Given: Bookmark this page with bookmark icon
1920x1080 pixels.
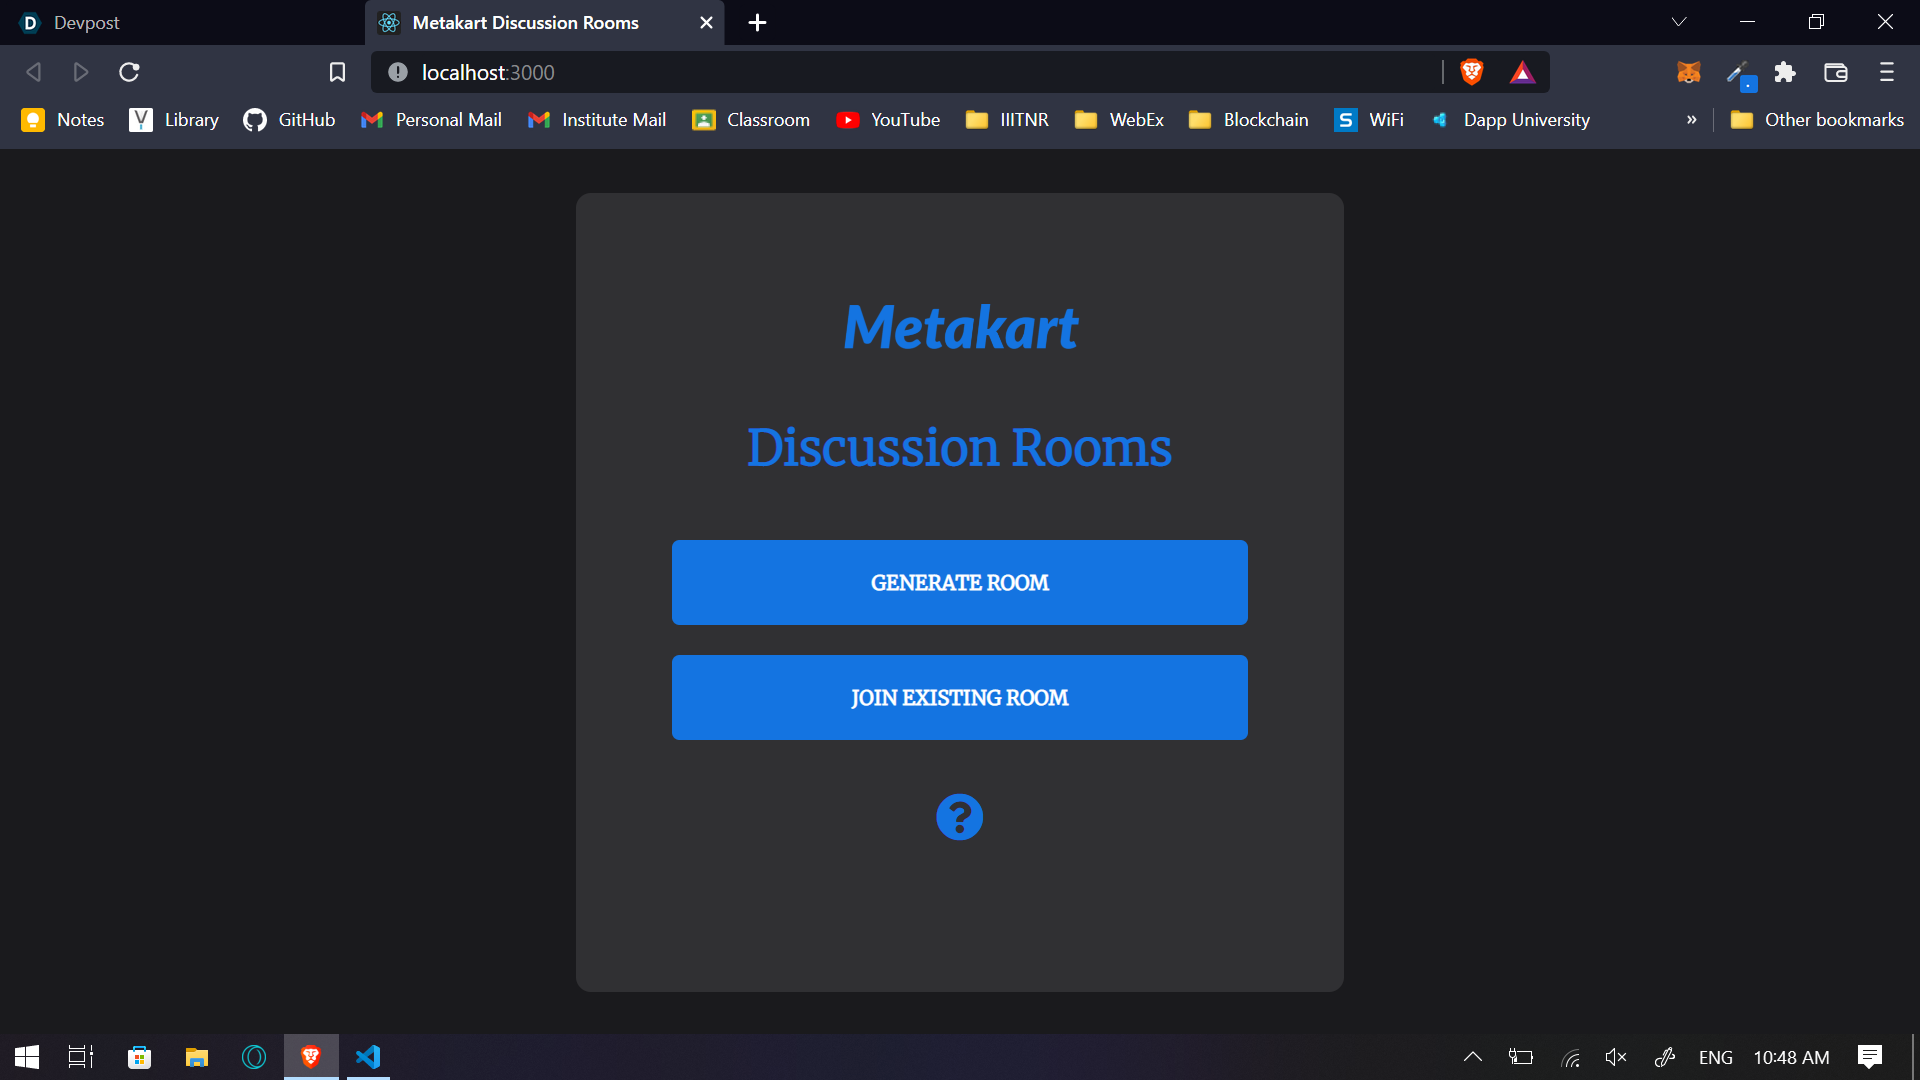Looking at the screenshot, I should pos(337,72).
